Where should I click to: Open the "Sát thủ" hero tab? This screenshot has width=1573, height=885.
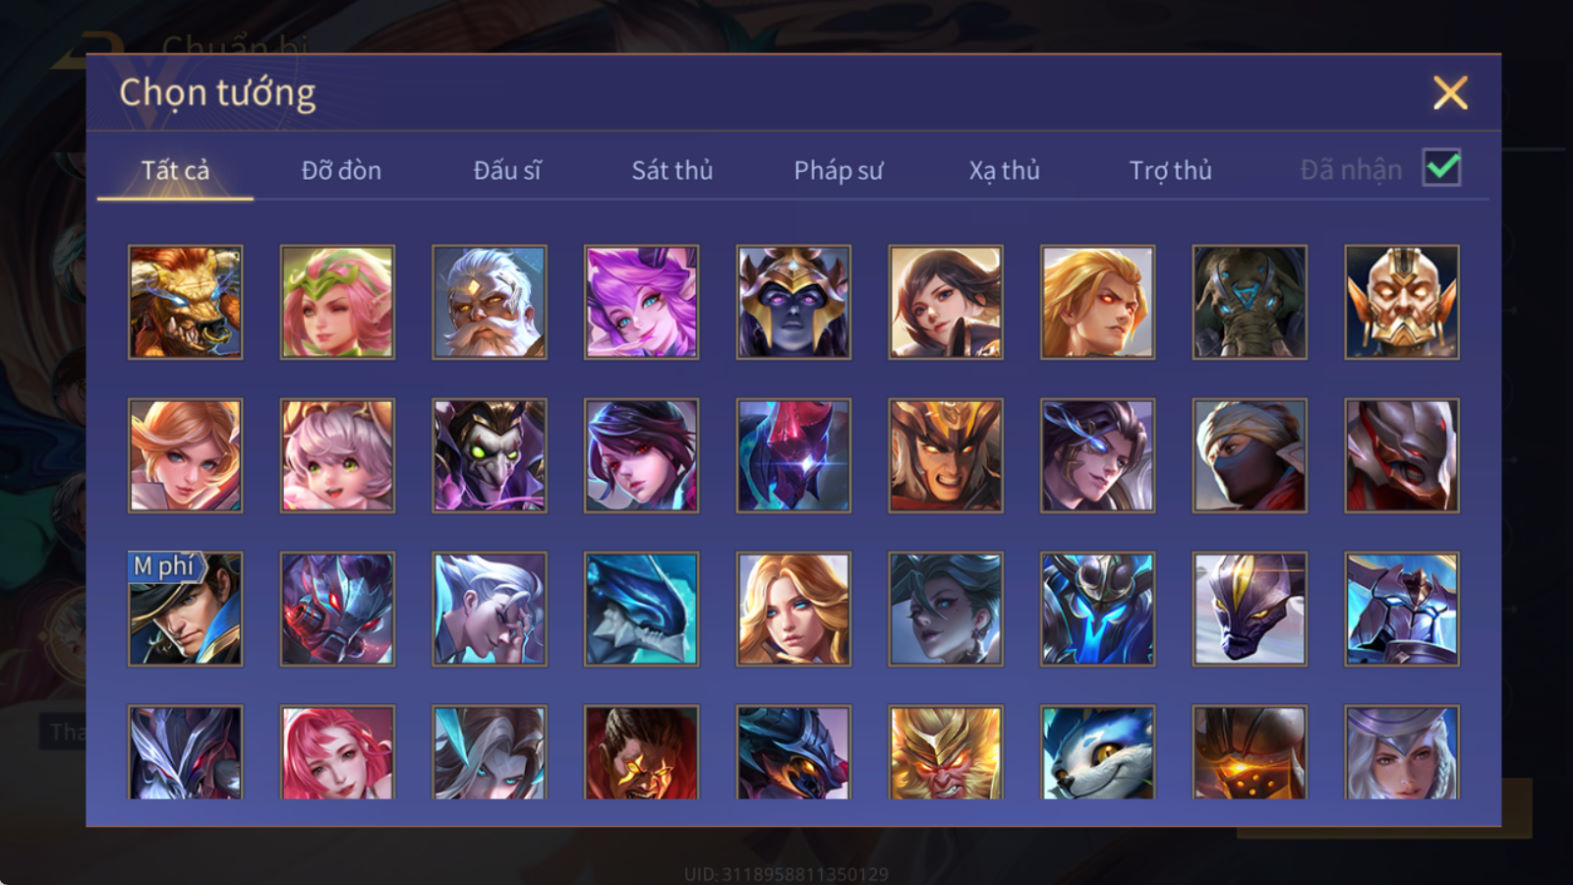tap(672, 170)
